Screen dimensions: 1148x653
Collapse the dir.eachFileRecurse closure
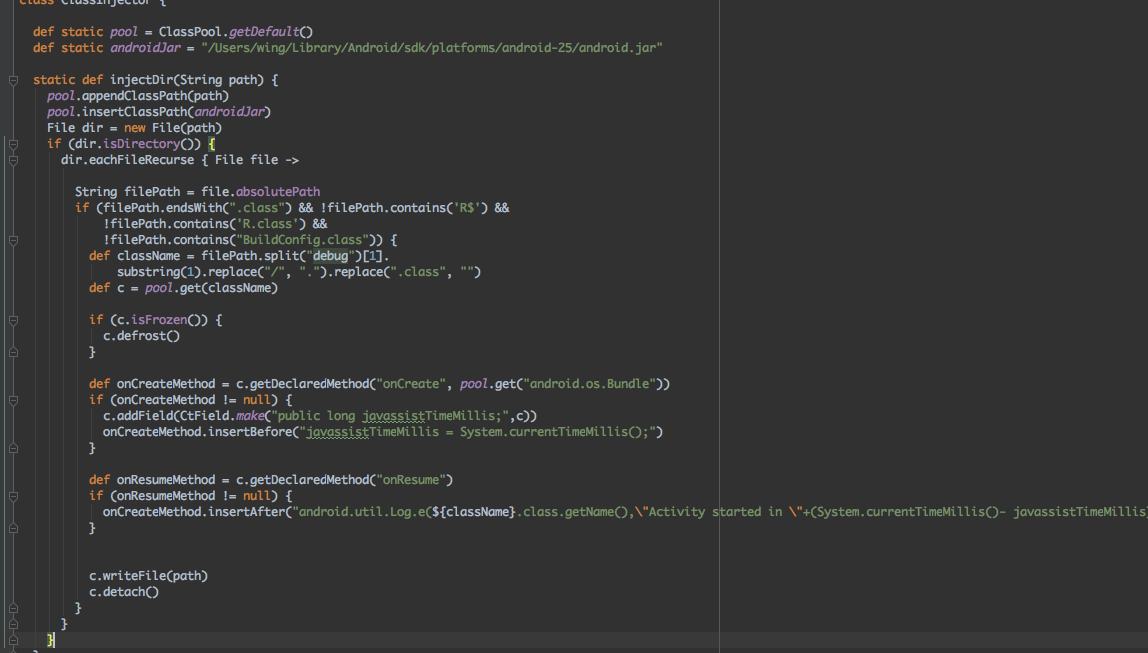(x=13, y=160)
